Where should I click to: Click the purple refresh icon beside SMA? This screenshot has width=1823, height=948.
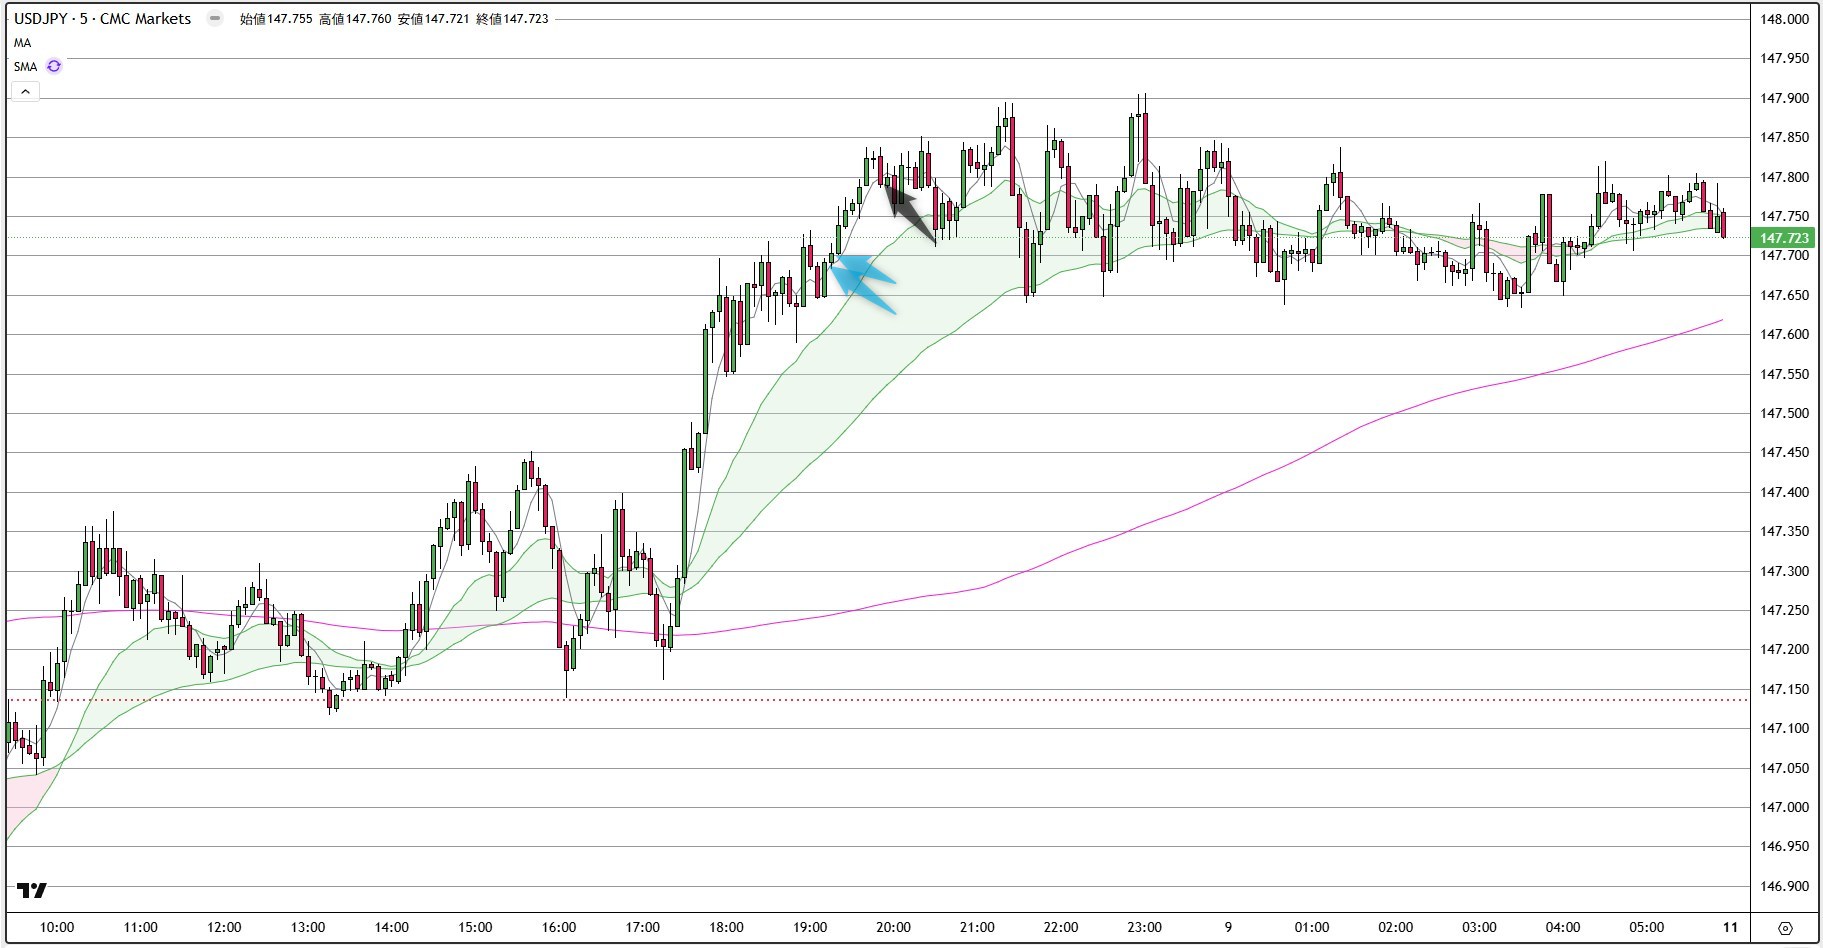coord(54,66)
